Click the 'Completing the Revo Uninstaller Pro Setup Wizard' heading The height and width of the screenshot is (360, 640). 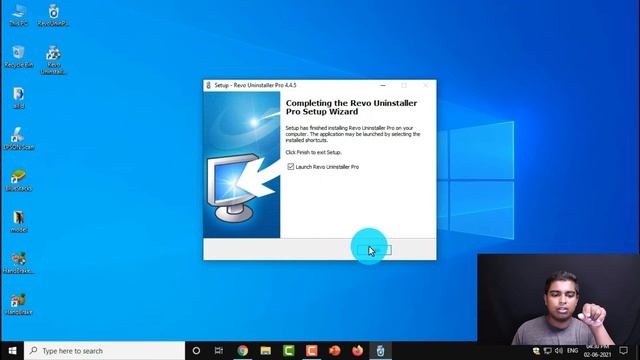pyautogui.click(x=351, y=107)
